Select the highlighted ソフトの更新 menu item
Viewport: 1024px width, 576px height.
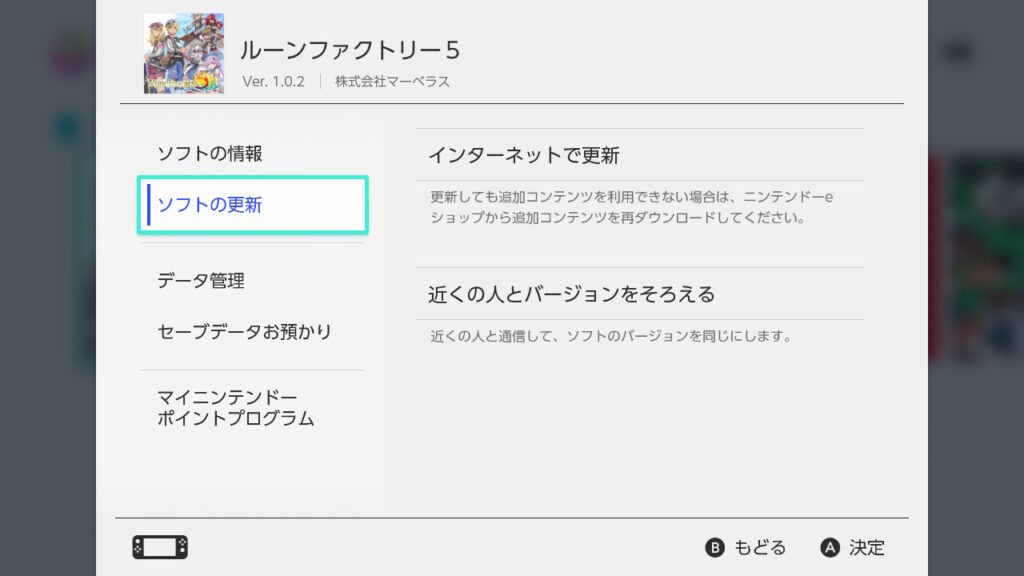252,204
